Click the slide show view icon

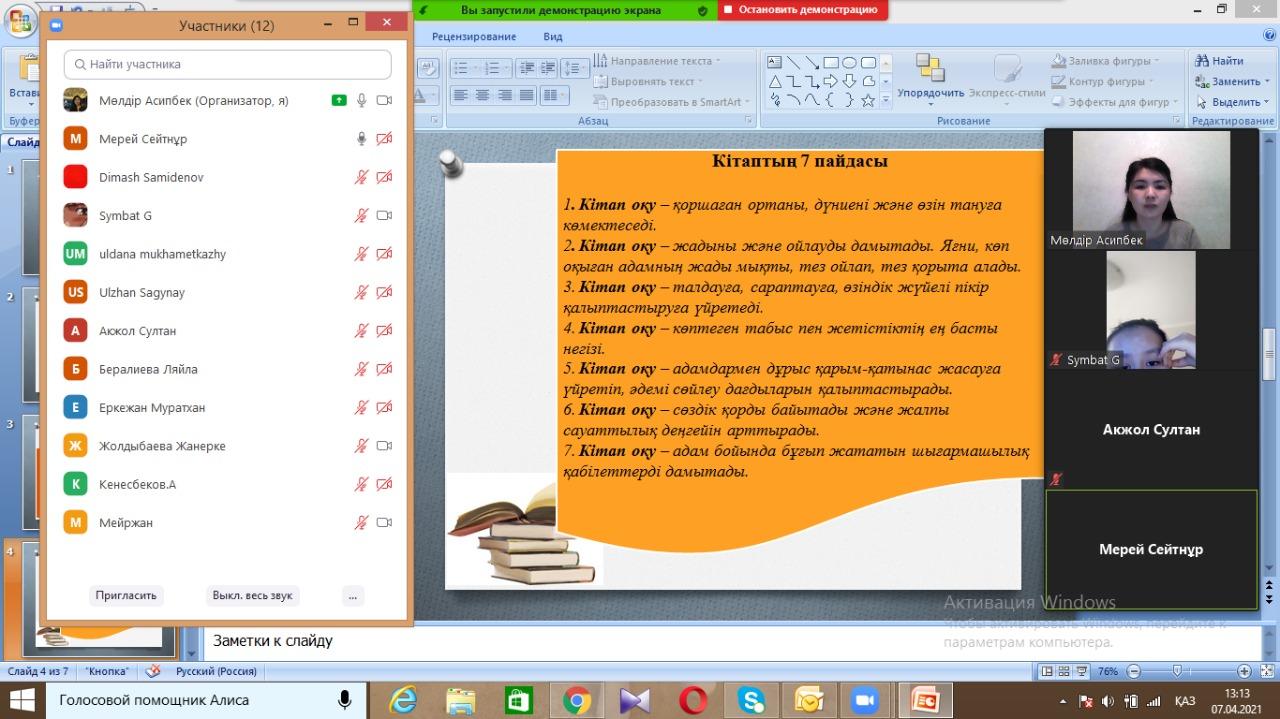coord(1084,671)
